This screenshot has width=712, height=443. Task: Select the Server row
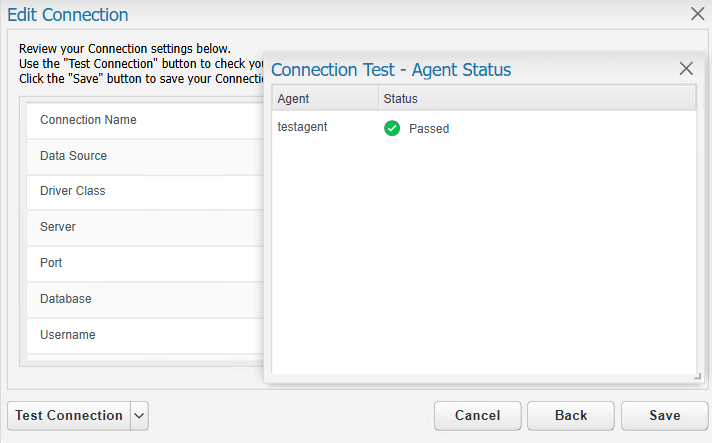pos(145,227)
